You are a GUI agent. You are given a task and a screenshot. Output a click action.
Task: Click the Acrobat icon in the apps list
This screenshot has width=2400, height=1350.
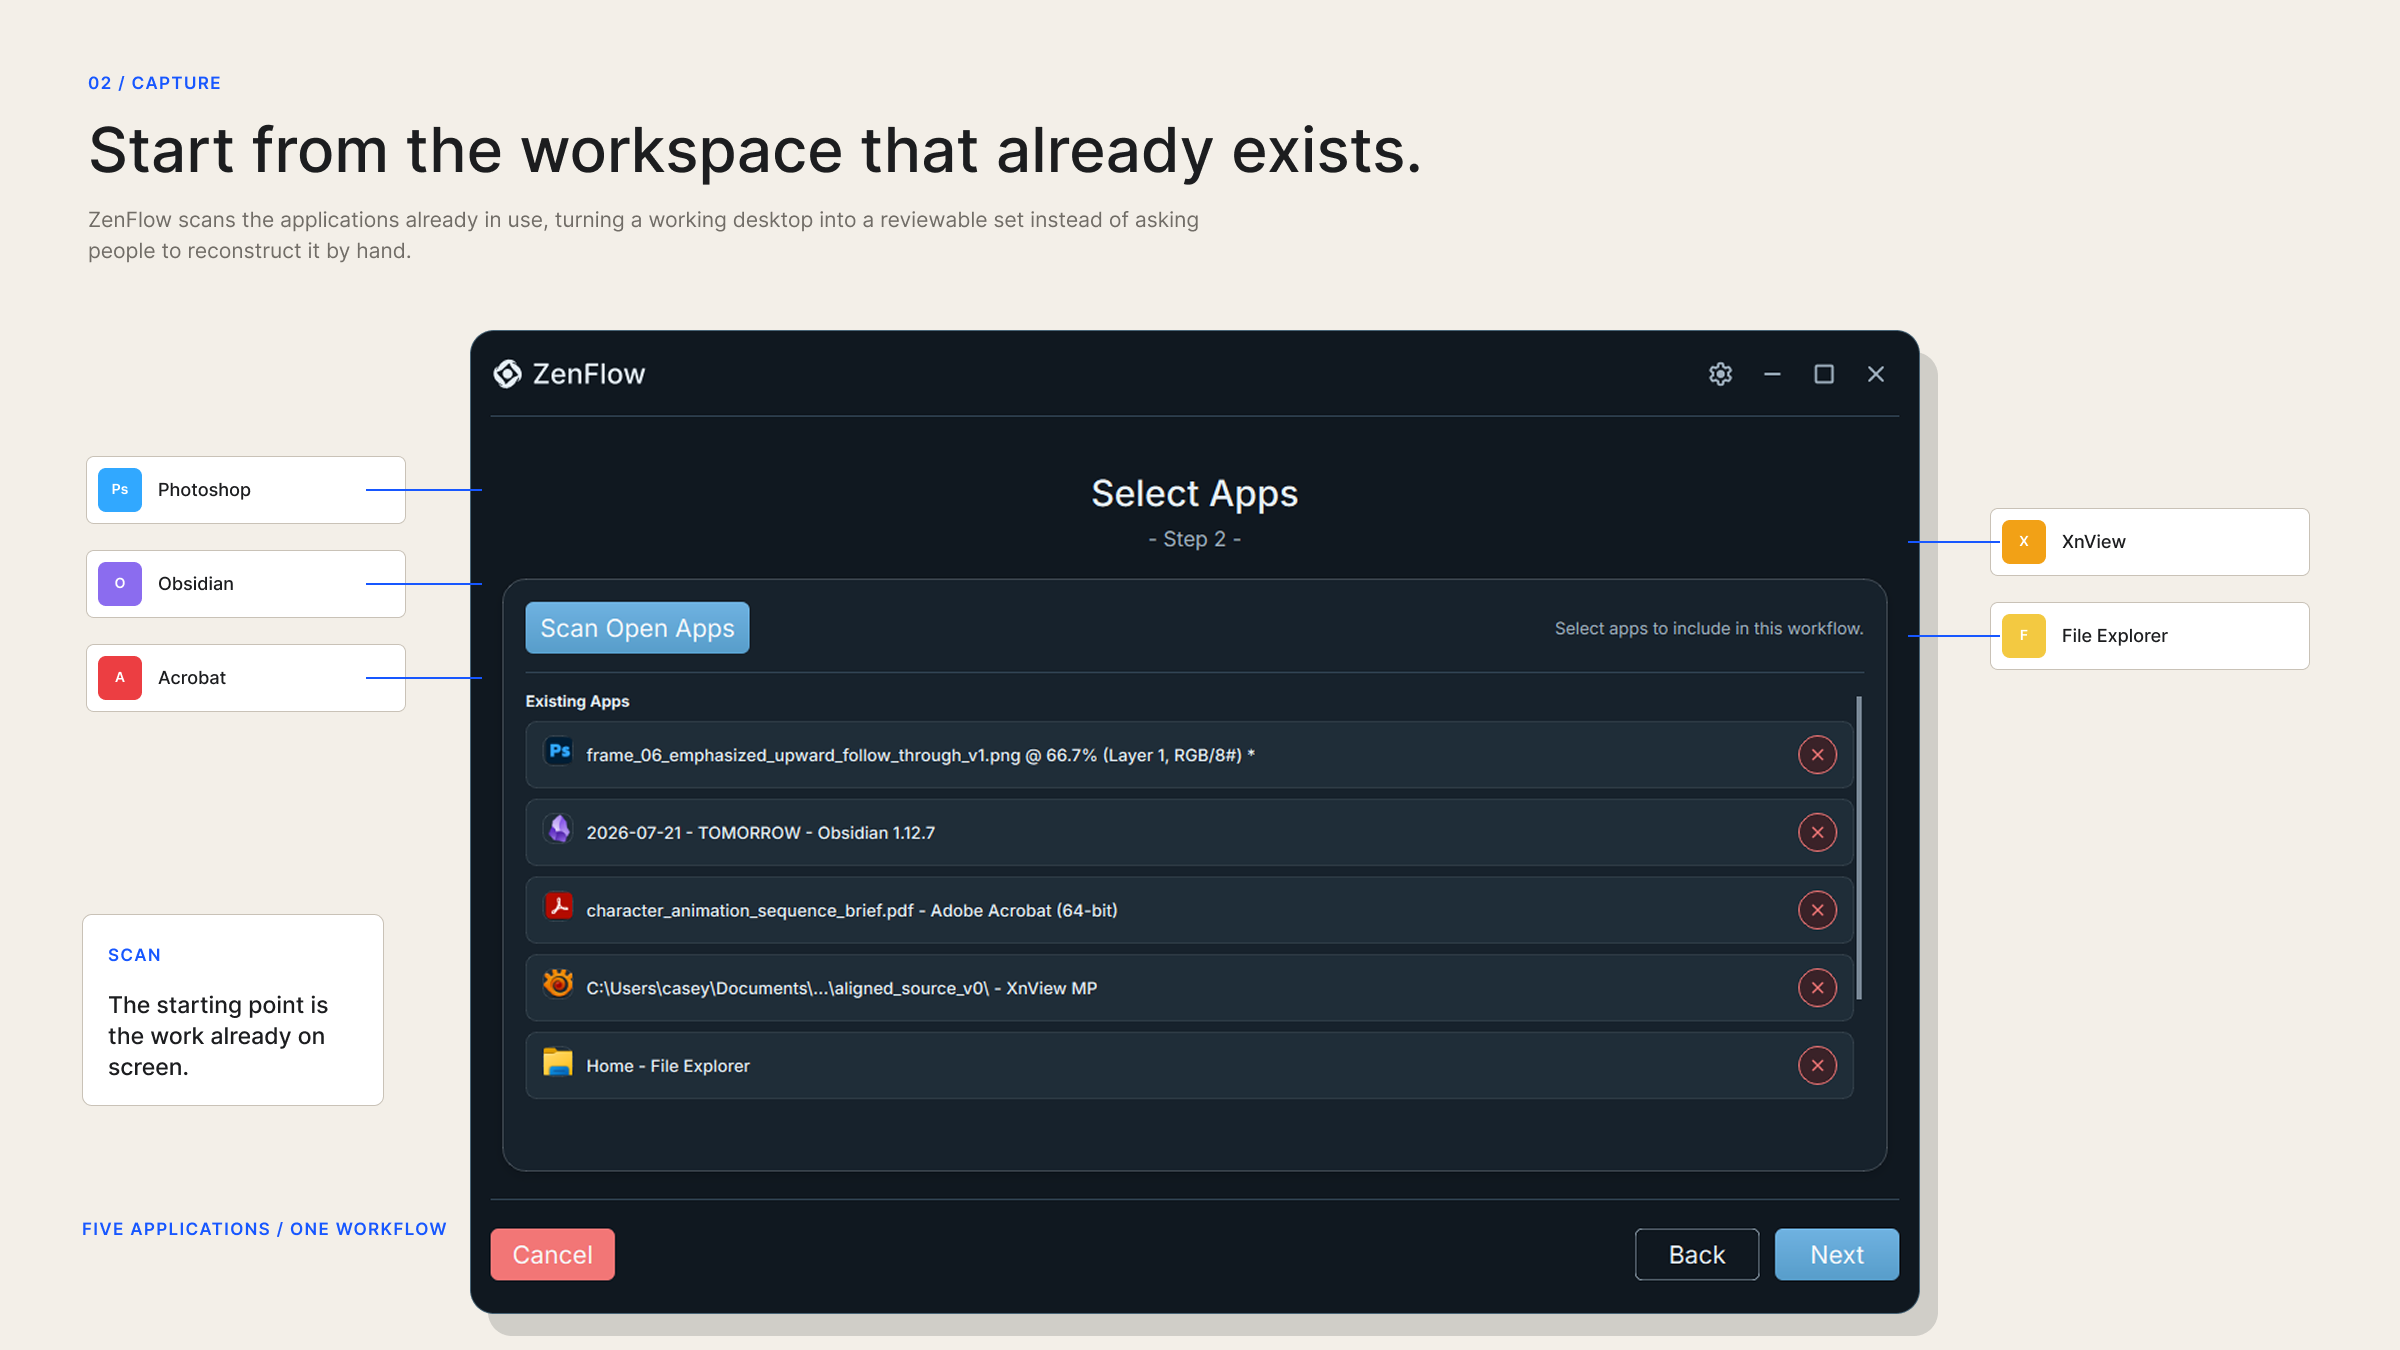pos(559,907)
